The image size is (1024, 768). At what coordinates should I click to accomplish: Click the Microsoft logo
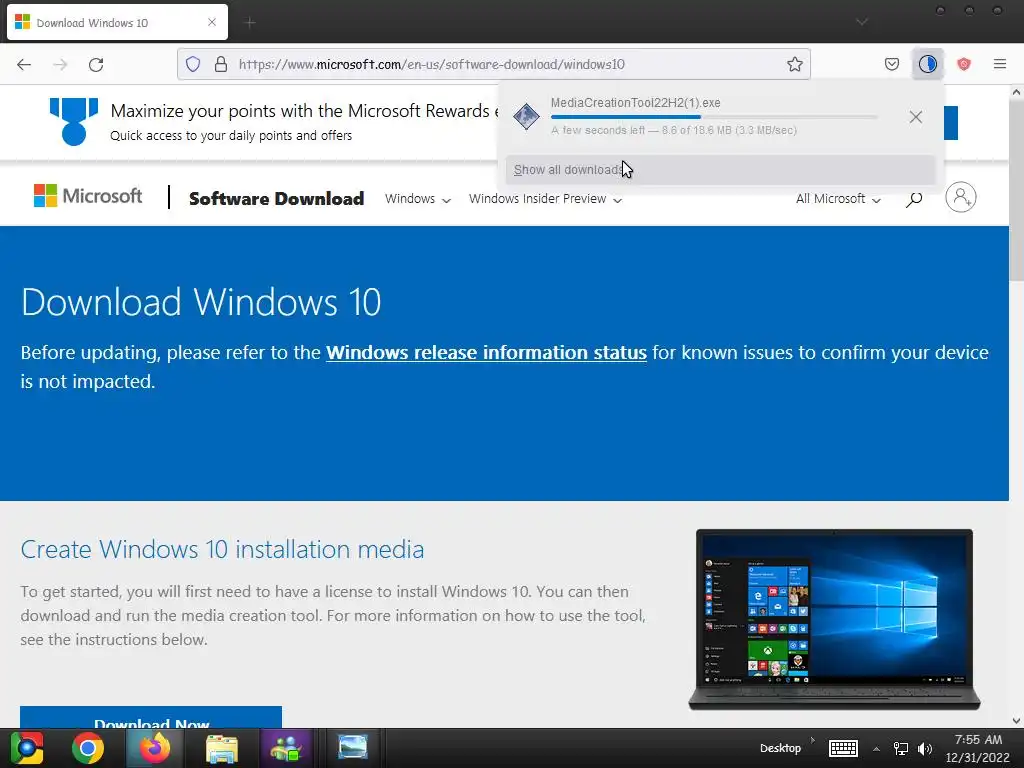click(x=88, y=196)
